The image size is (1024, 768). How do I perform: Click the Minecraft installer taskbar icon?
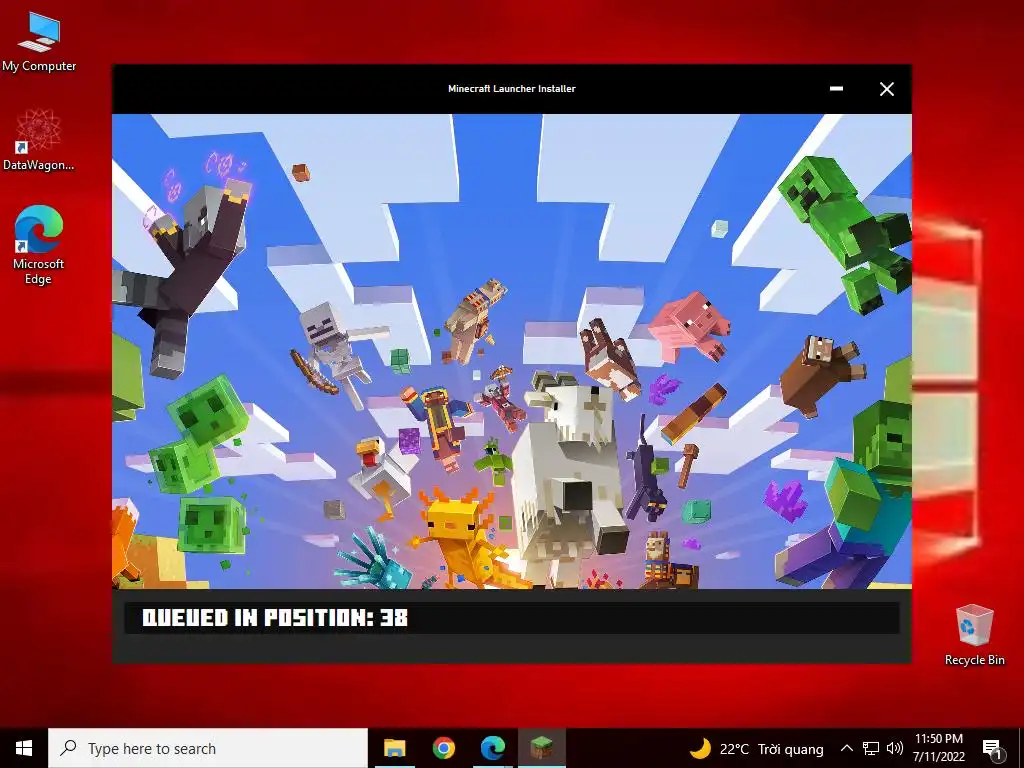pos(541,748)
